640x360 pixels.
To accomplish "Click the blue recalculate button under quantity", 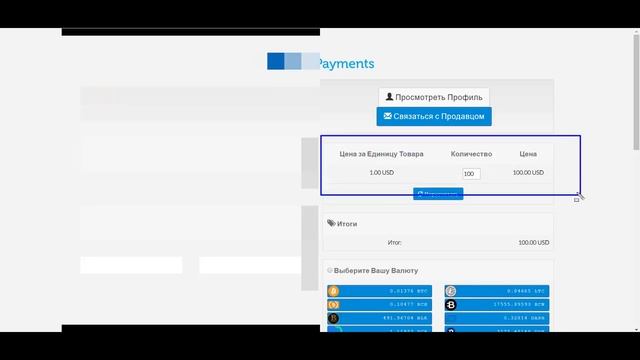I will 438,194.
